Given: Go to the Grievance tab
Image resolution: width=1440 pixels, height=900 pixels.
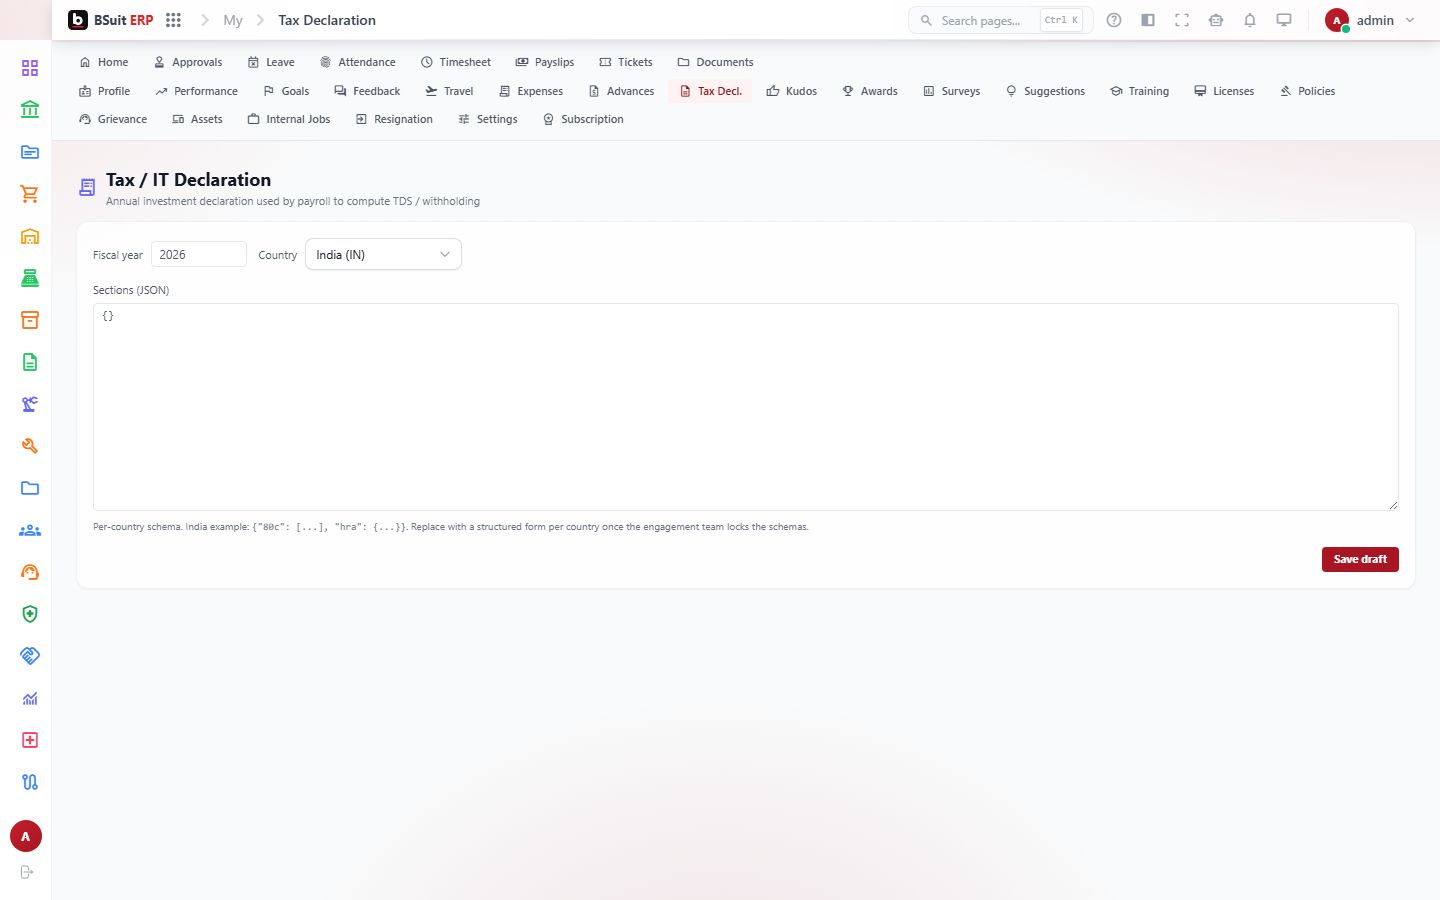Looking at the screenshot, I should tap(113, 119).
